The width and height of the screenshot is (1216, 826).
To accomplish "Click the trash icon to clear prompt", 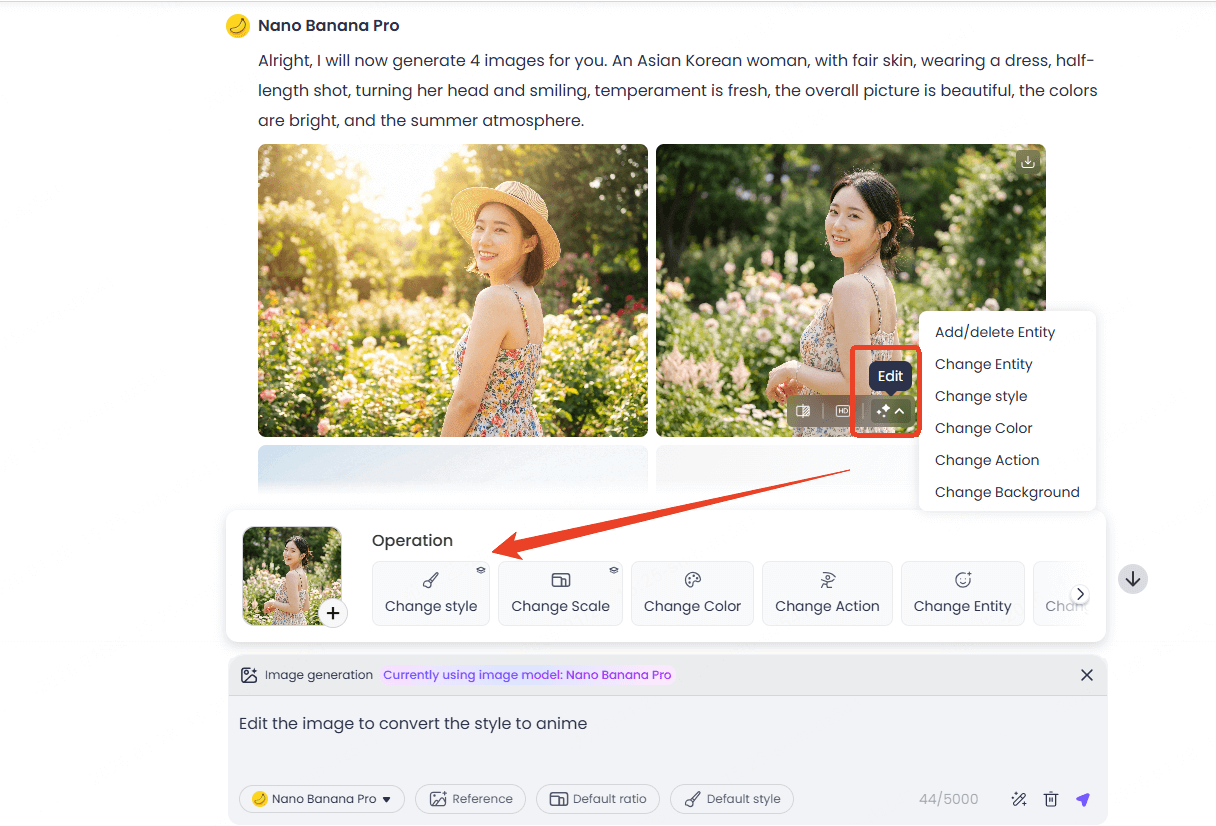I will pos(1051,799).
